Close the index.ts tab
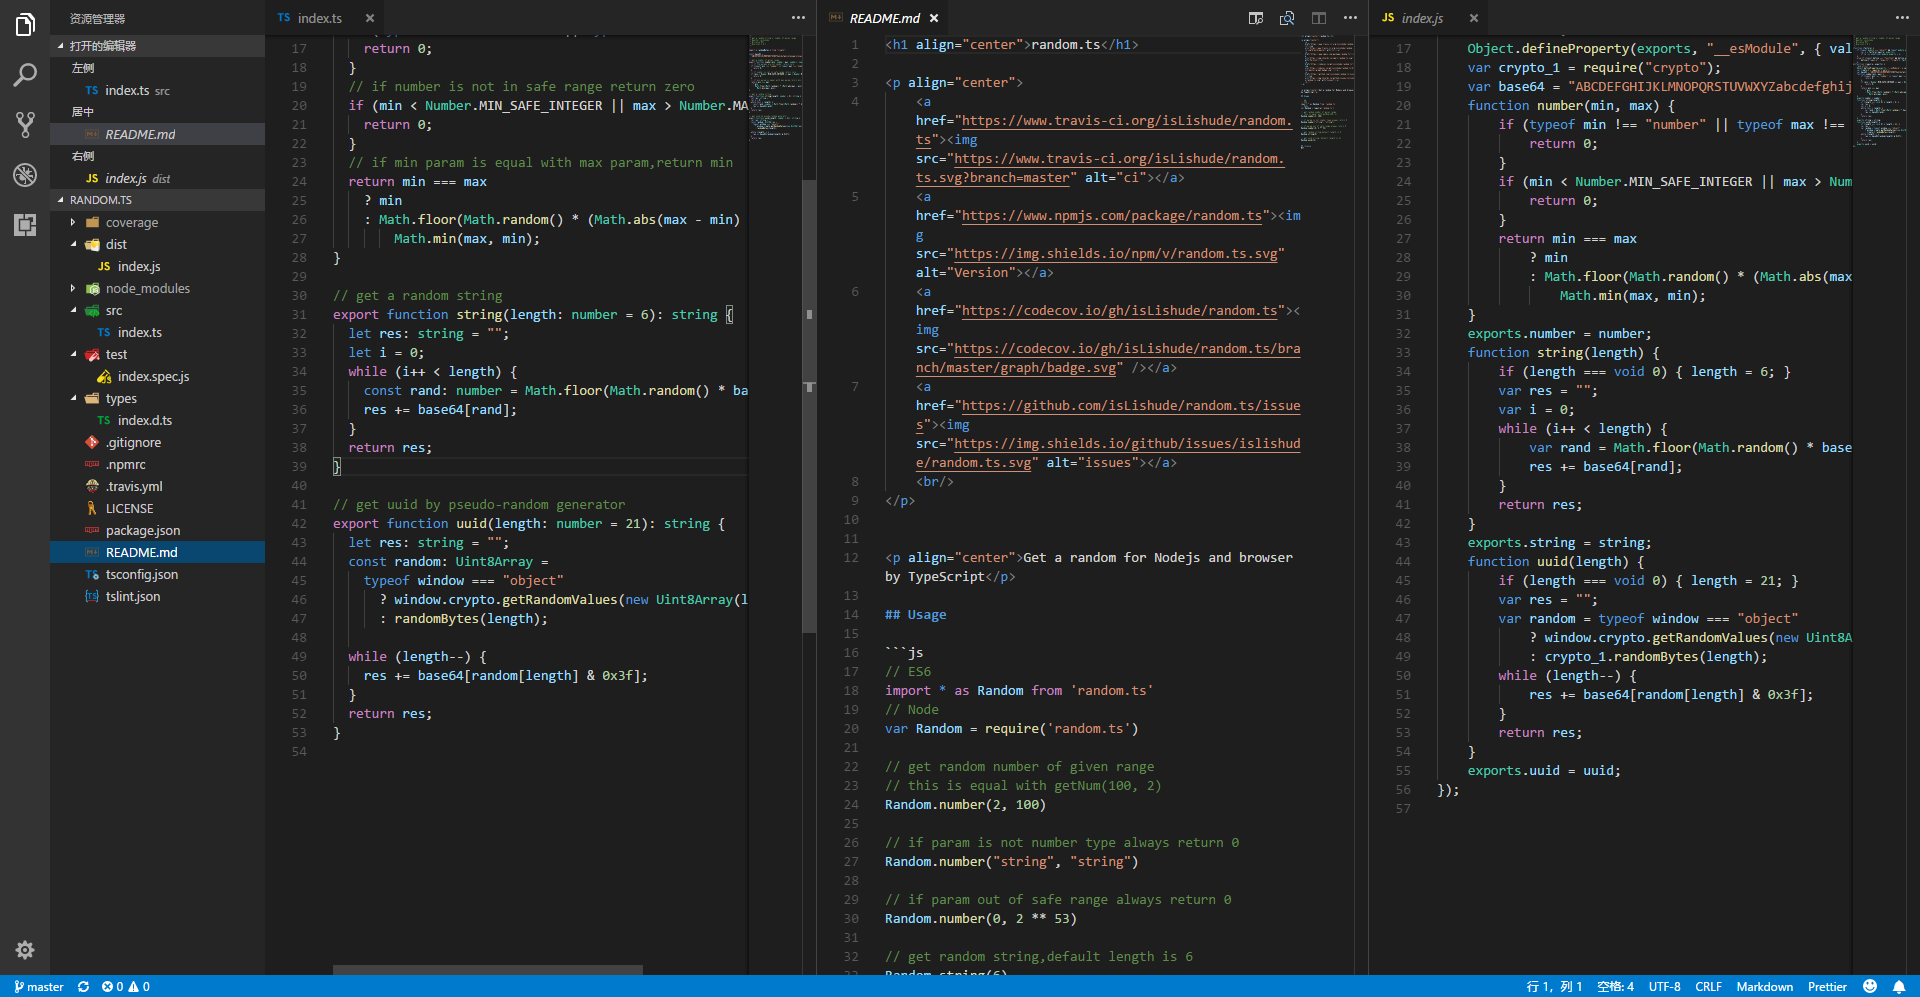The width and height of the screenshot is (1920, 997). (370, 18)
